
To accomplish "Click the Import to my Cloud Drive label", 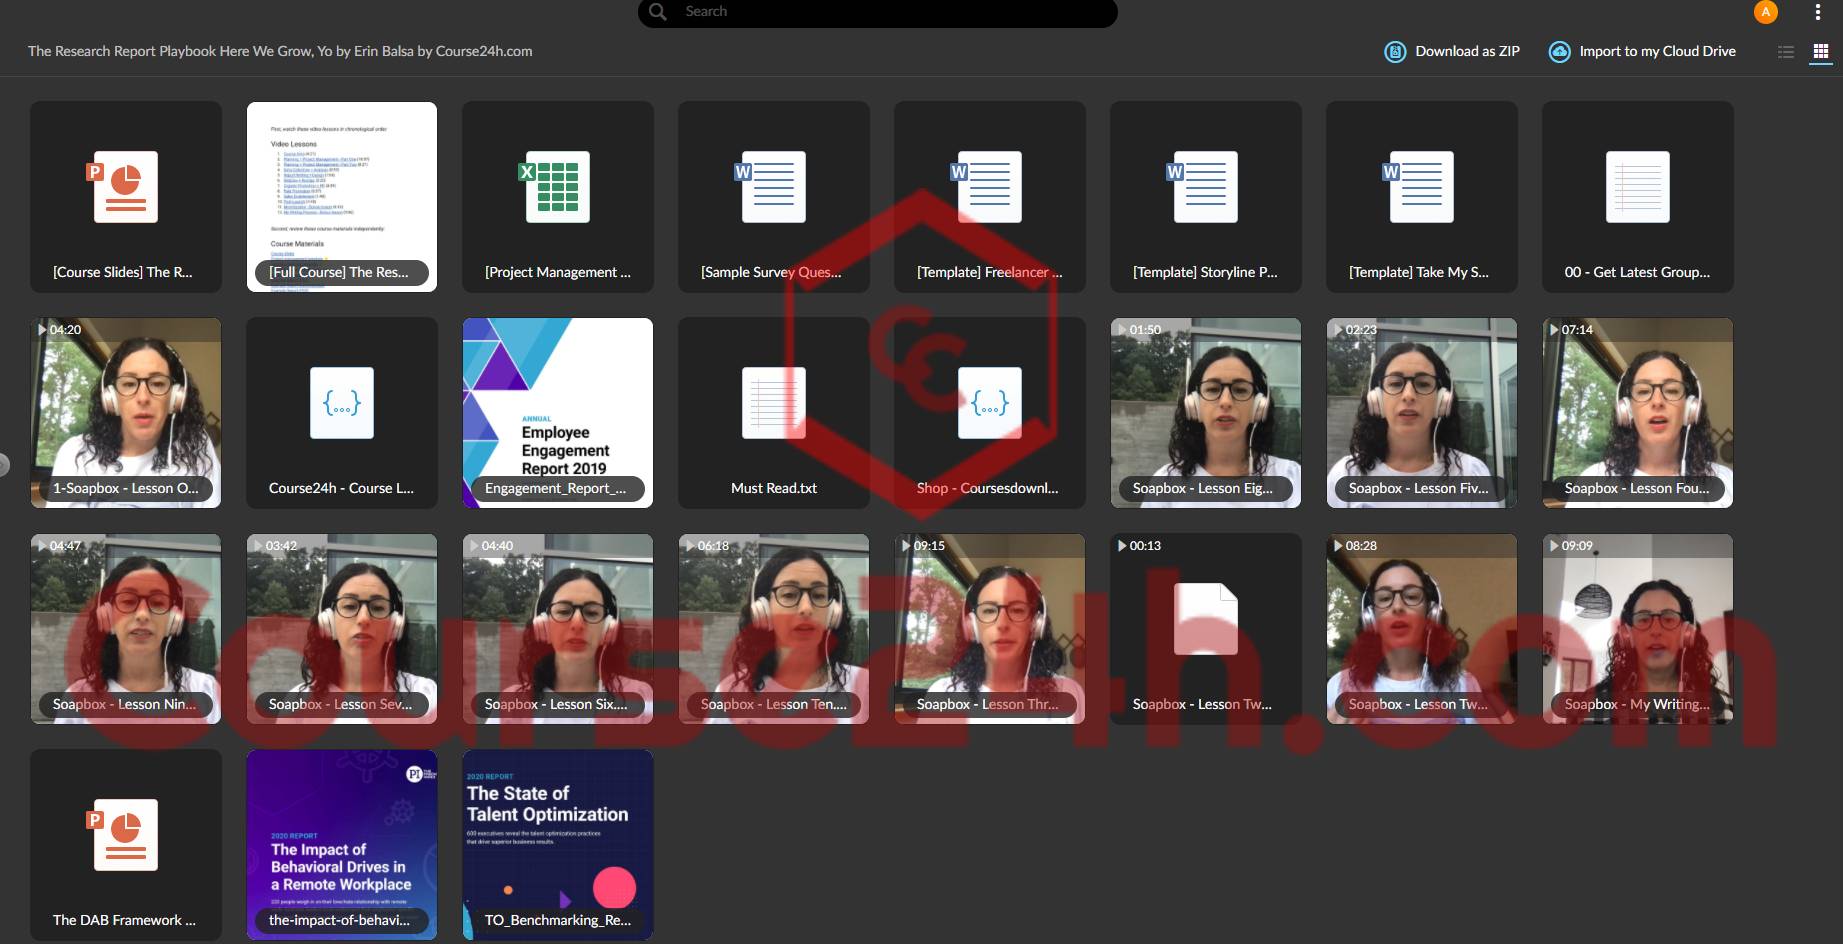I will pos(1657,51).
